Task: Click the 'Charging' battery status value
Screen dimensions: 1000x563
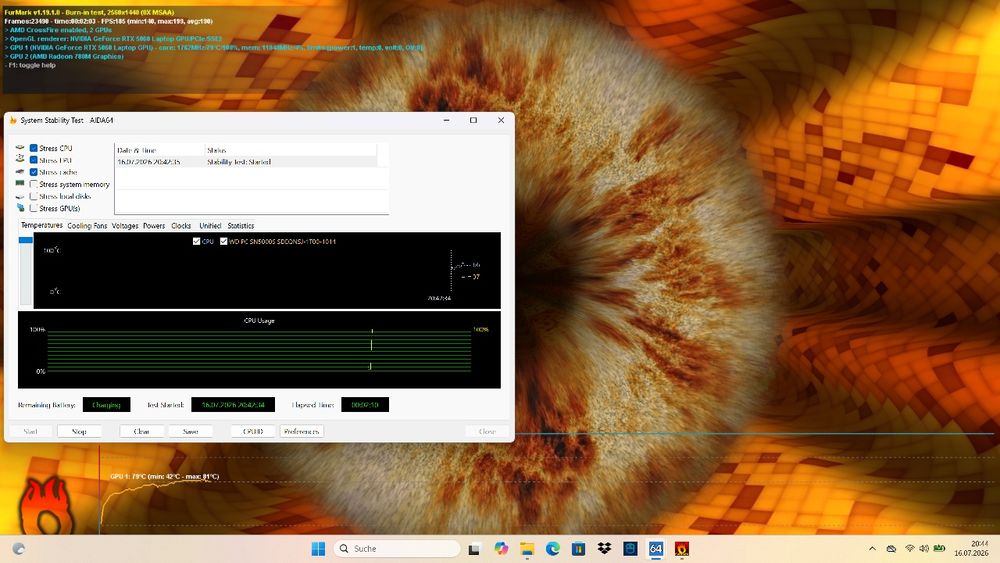Action: pos(107,405)
